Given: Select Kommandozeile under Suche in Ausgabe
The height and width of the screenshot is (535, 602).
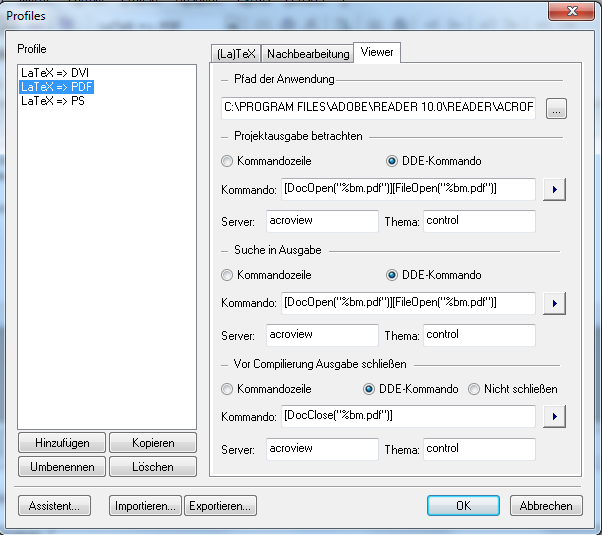Looking at the screenshot, I should [x=266, y=275].
